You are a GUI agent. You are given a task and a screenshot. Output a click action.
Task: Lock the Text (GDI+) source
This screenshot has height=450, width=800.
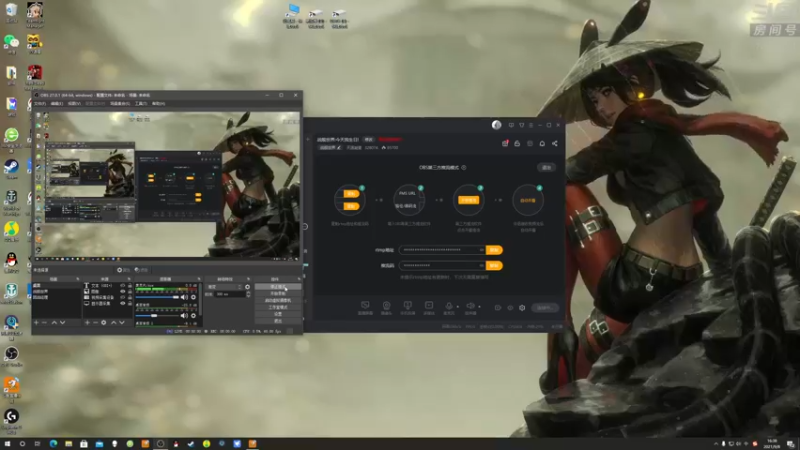click(x=130, y=286)
